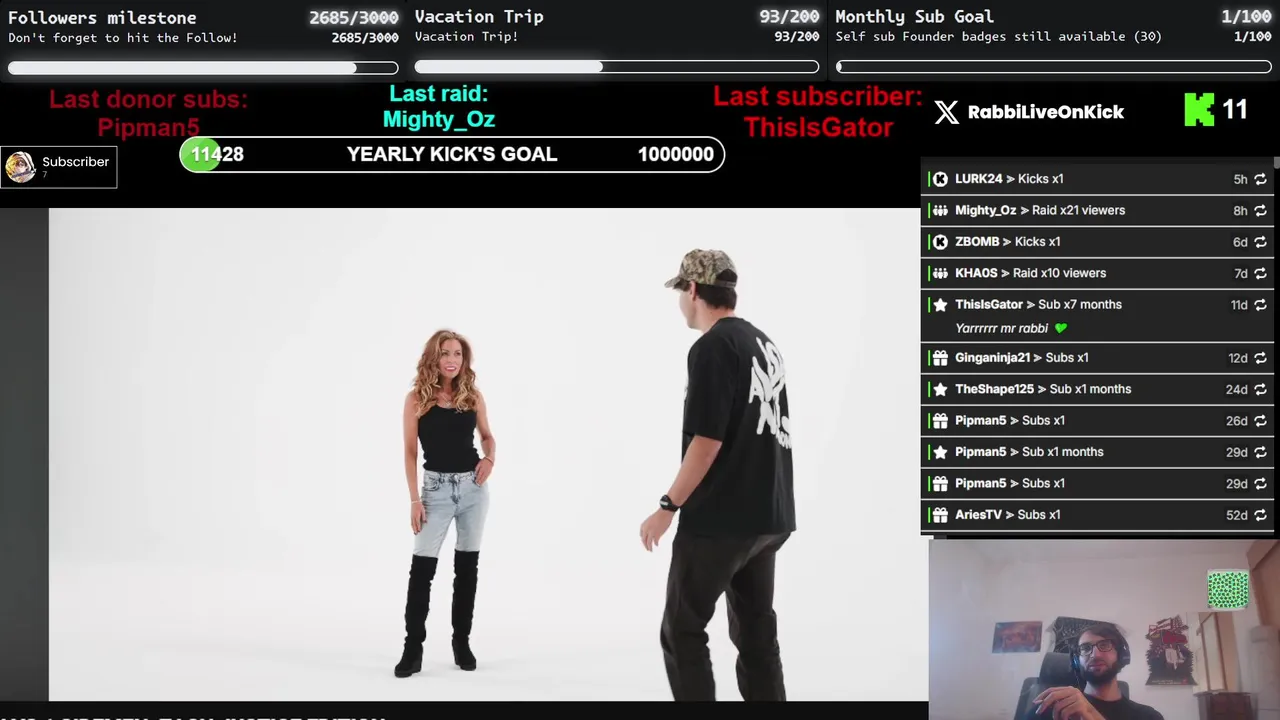The image size is (1280, 720).
Task: Click the raid icon beside Mighty_Oz
Action: 940,210
